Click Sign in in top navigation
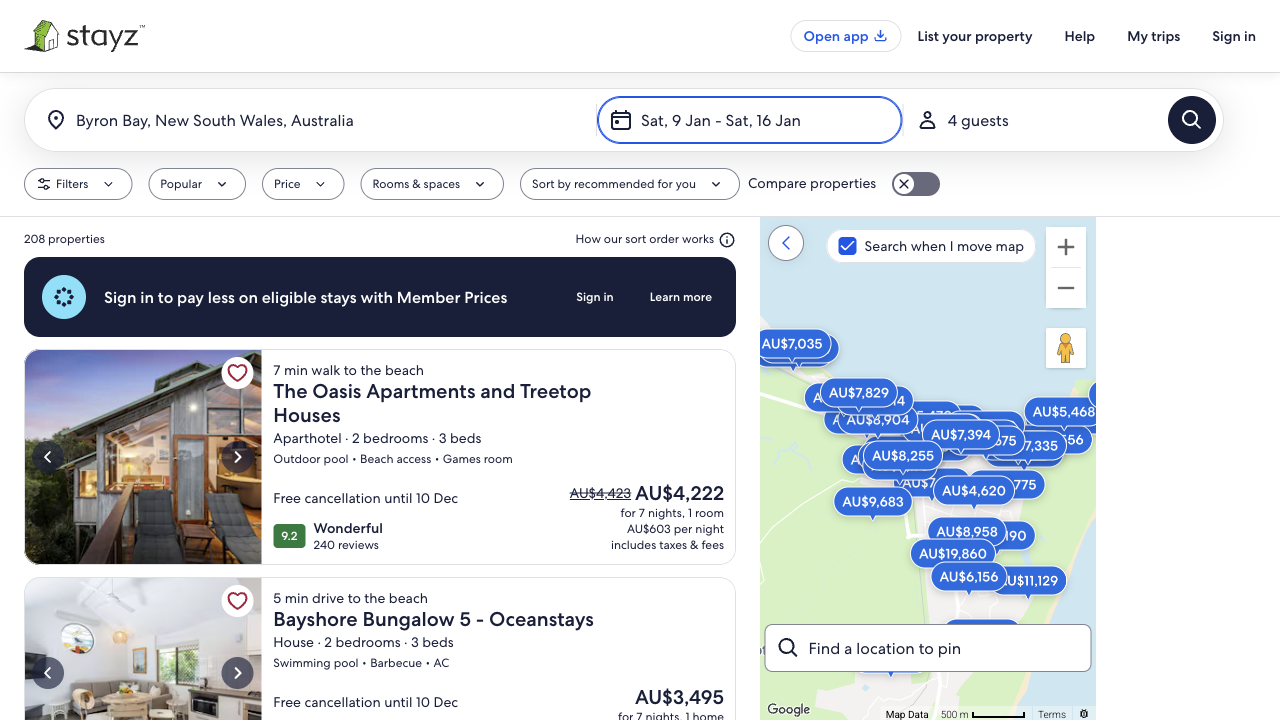Viewport: 1280px width, 720px height. 1234,36
